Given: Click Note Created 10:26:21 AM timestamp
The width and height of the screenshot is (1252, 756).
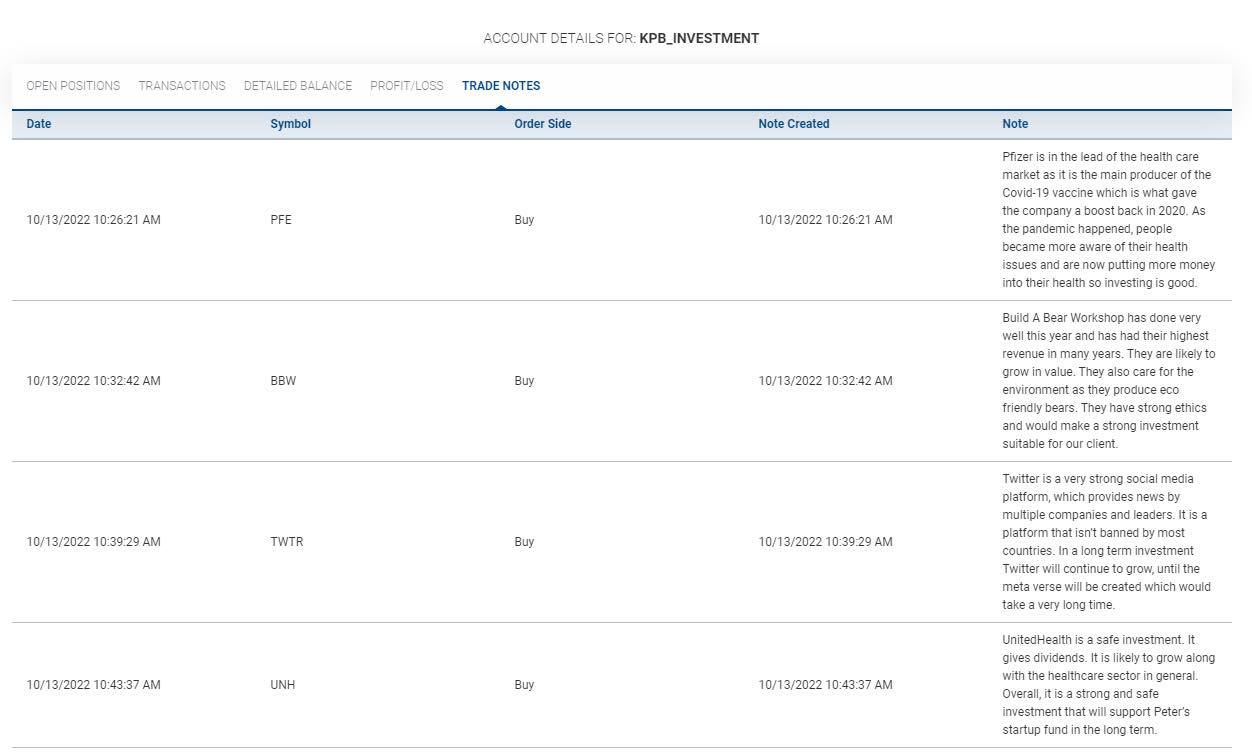Looking at the screenshot, I should click(x=825, y=220).
